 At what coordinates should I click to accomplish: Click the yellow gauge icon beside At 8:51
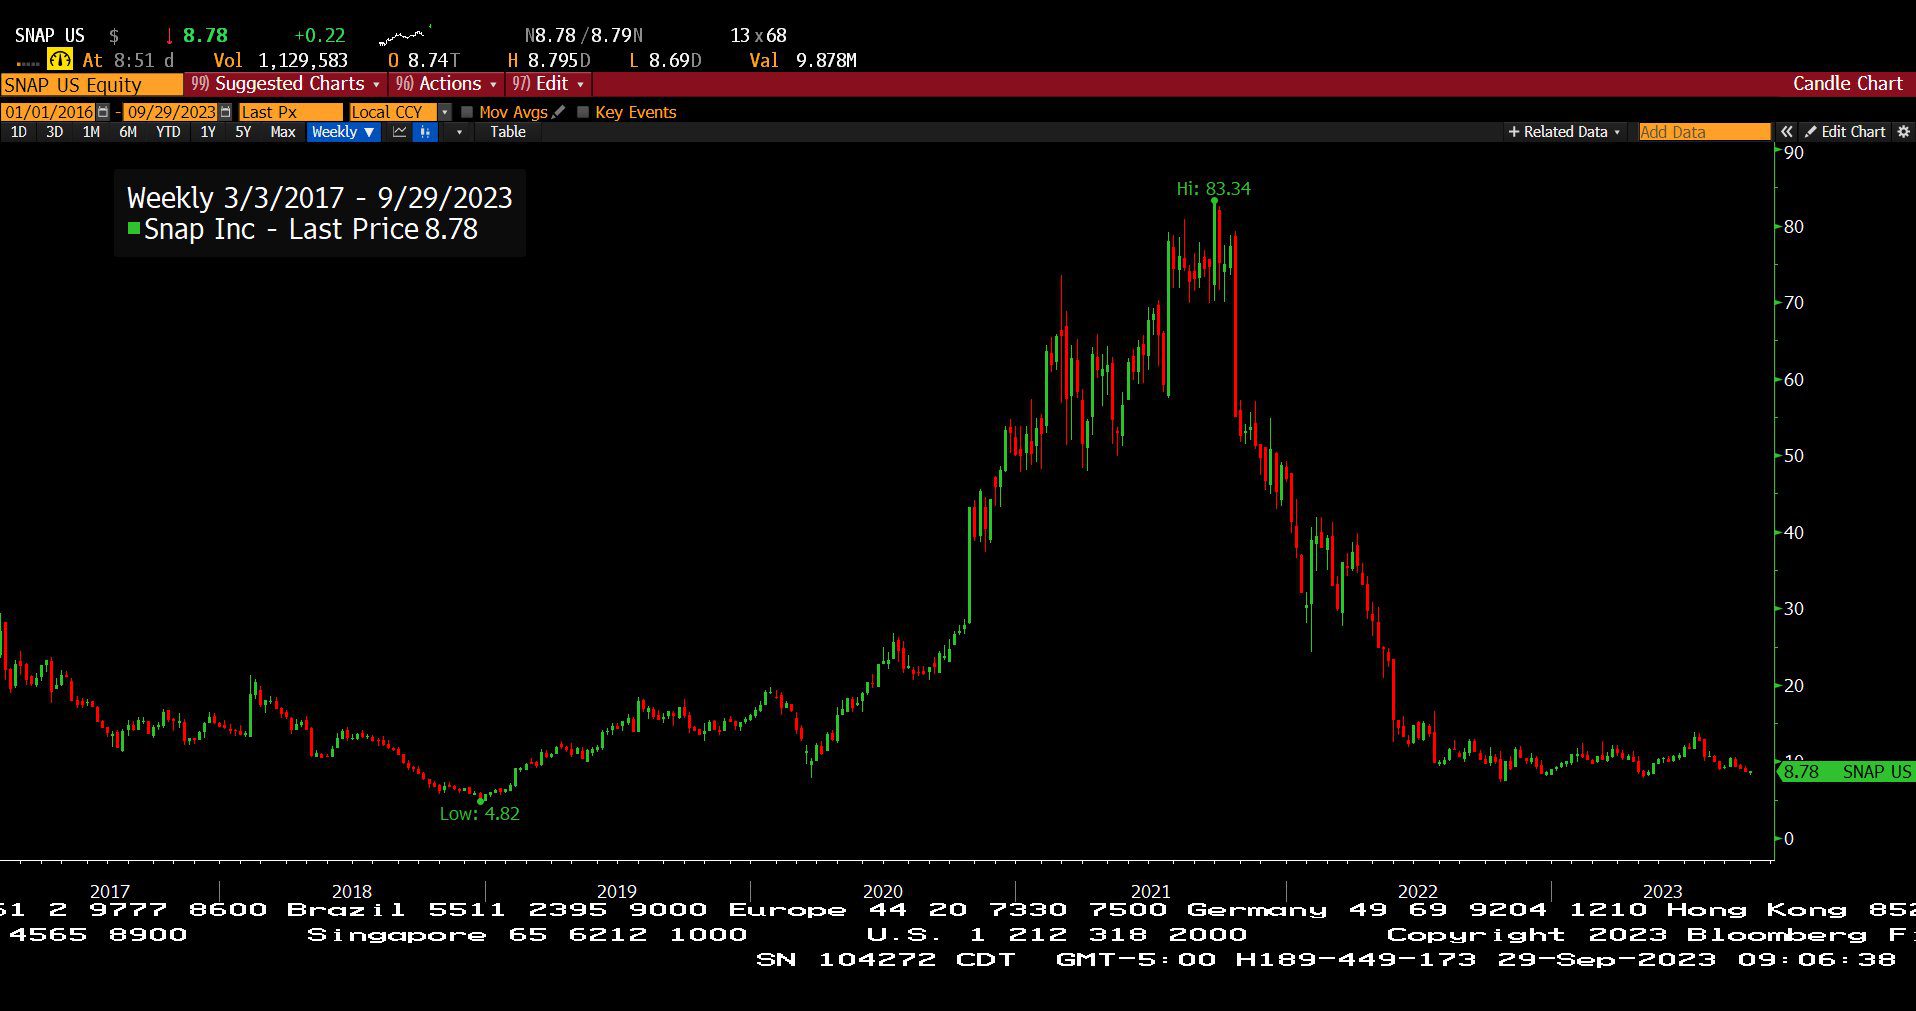click(x=60, y=60)
